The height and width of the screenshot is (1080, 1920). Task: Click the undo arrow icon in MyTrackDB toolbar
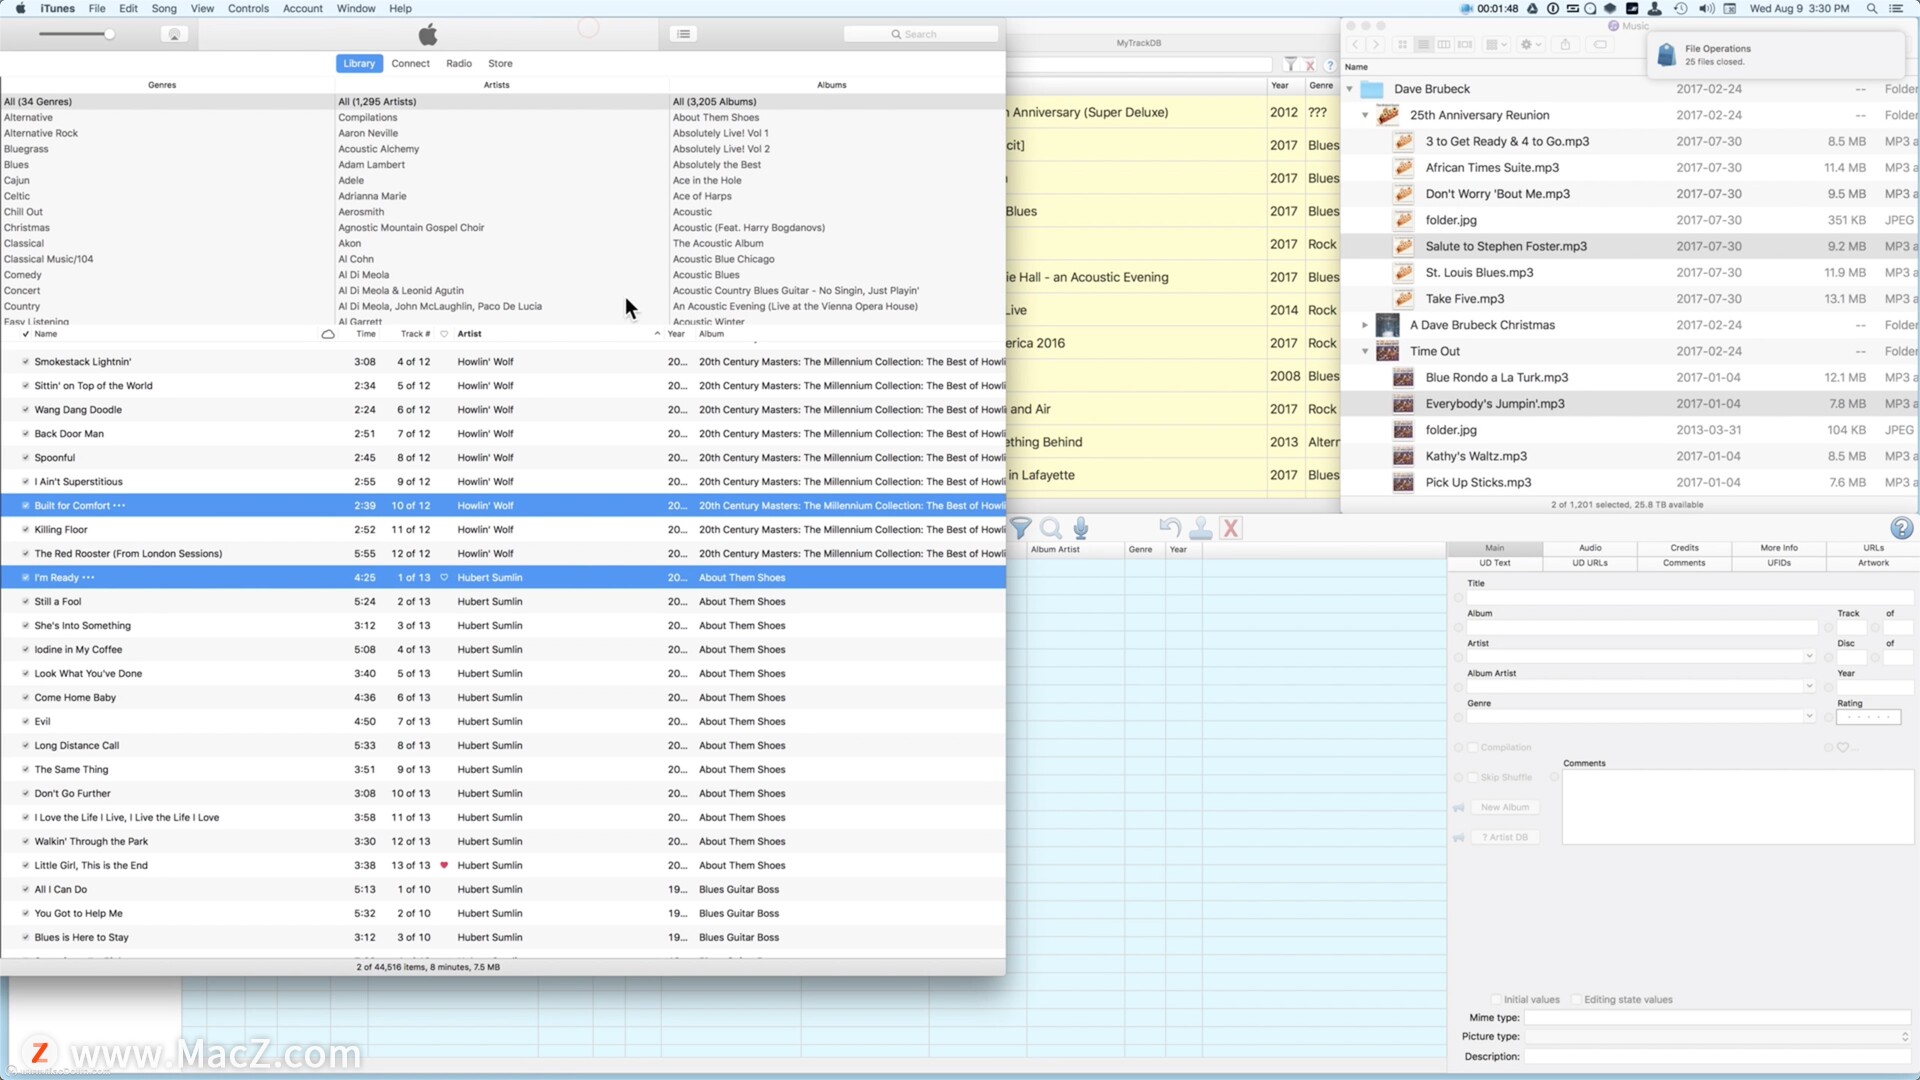1170,527
